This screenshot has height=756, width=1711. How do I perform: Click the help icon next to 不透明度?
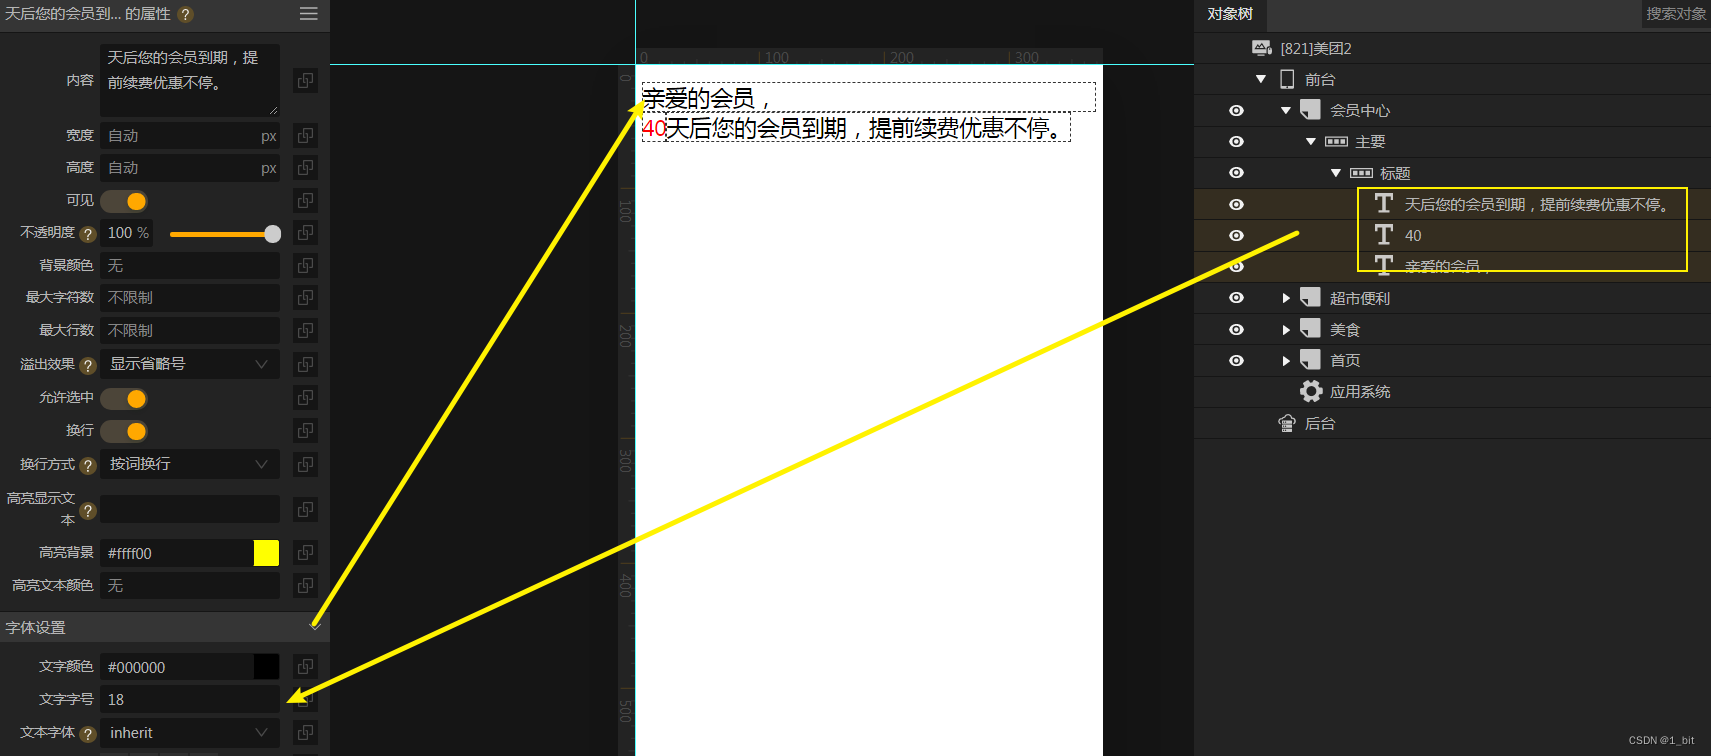point(88,234)
